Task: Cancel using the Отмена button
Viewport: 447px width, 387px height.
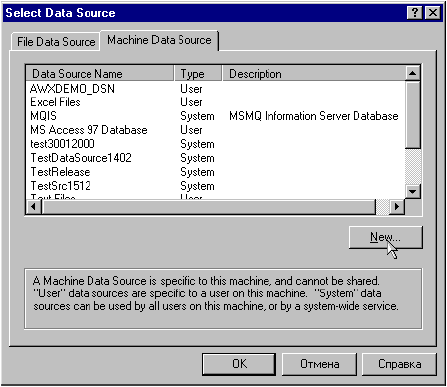Action: point(319,364)
